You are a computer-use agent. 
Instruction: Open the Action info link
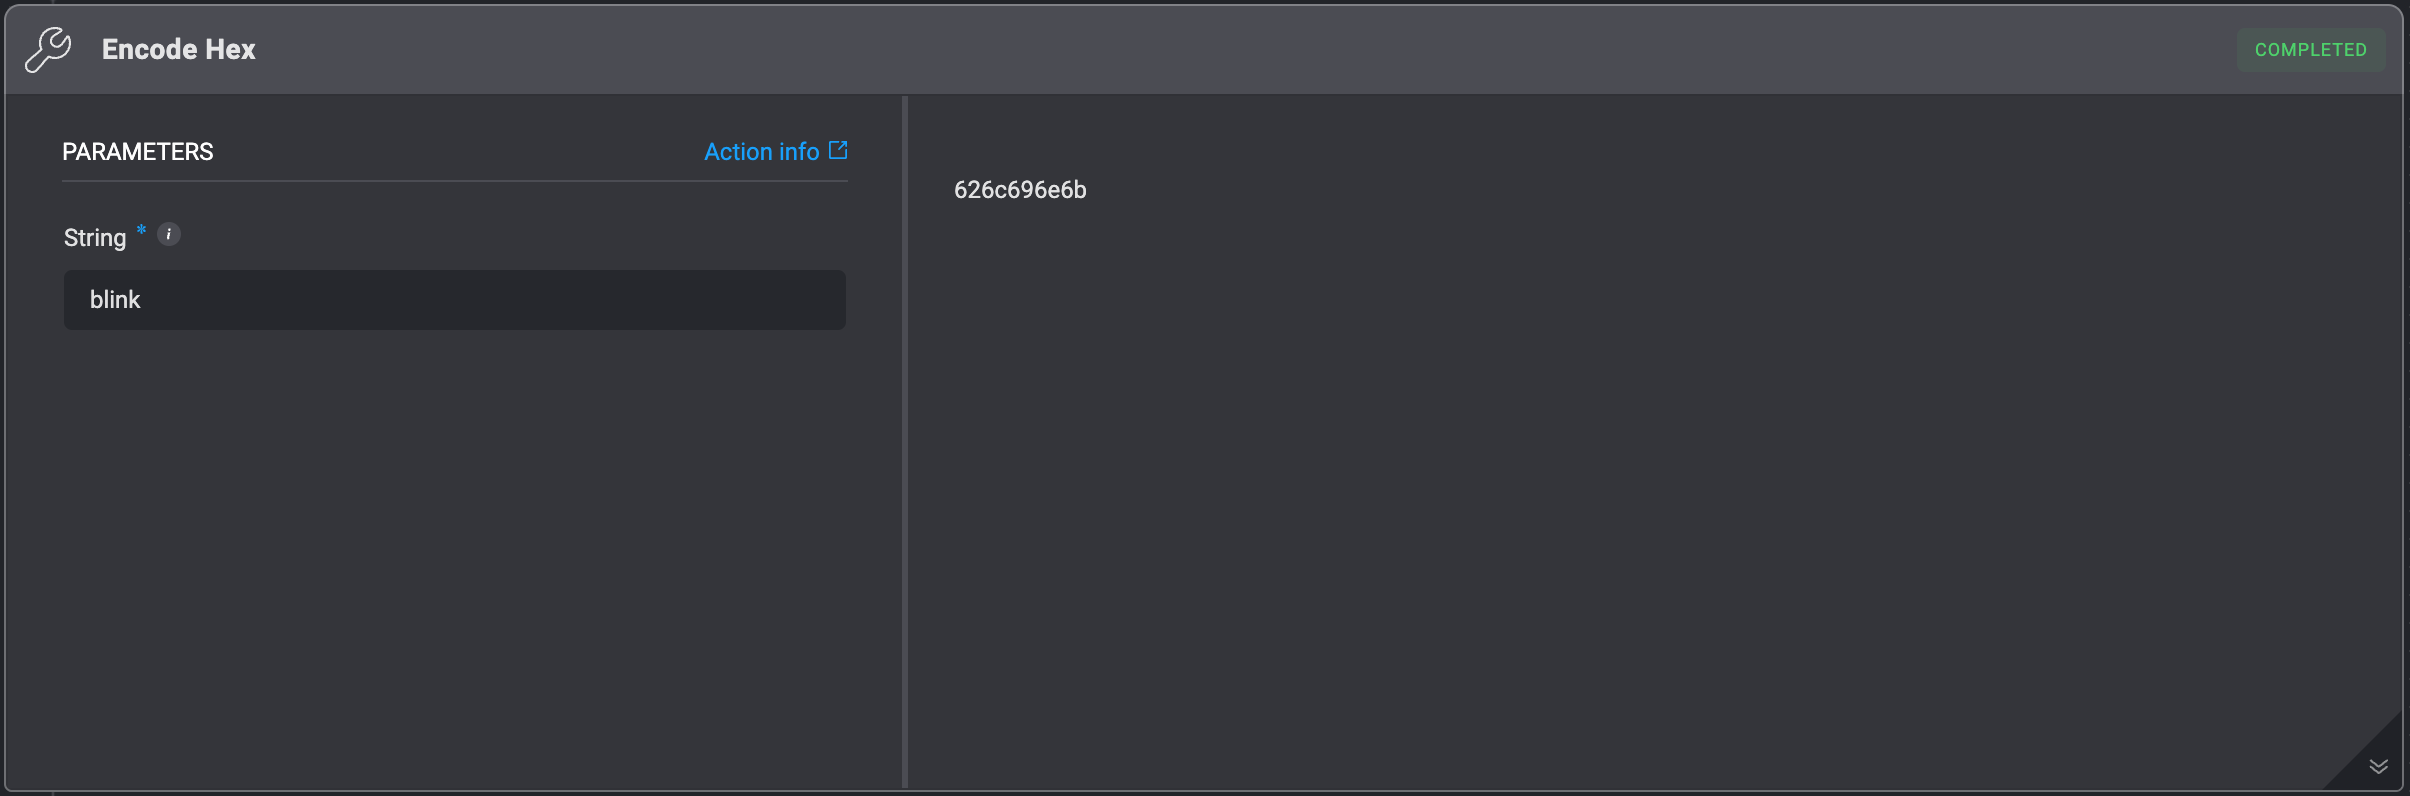tap(762, 151)
